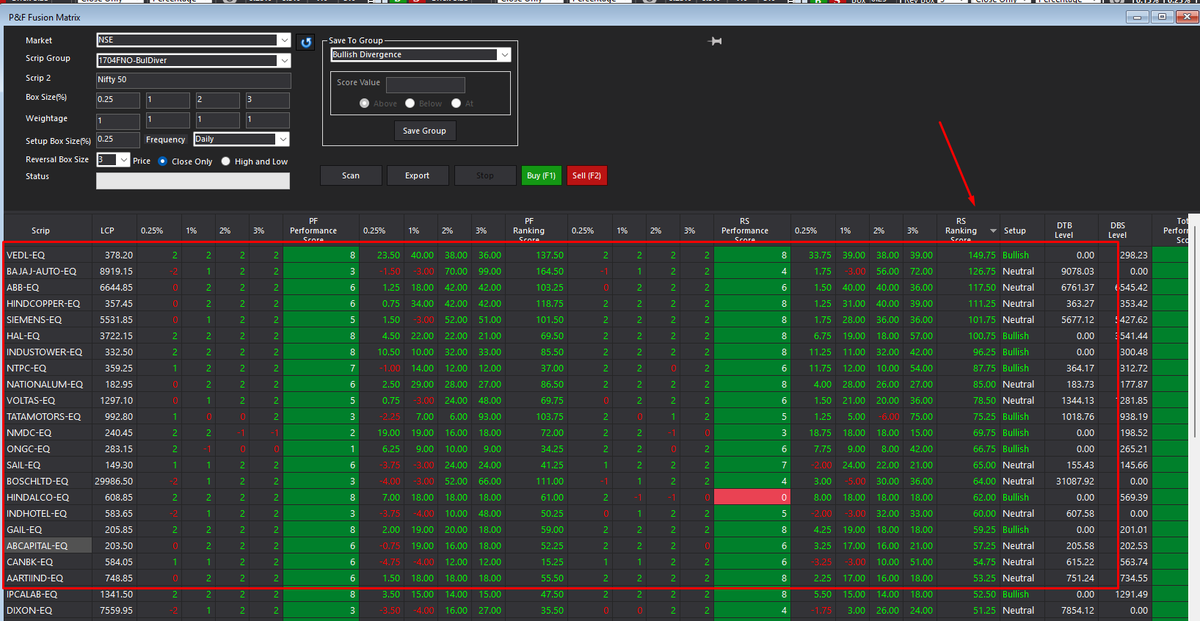This screenshot has height=621, width=1200.
Task: Click the Score Value input box
Action: click(425, 85)
